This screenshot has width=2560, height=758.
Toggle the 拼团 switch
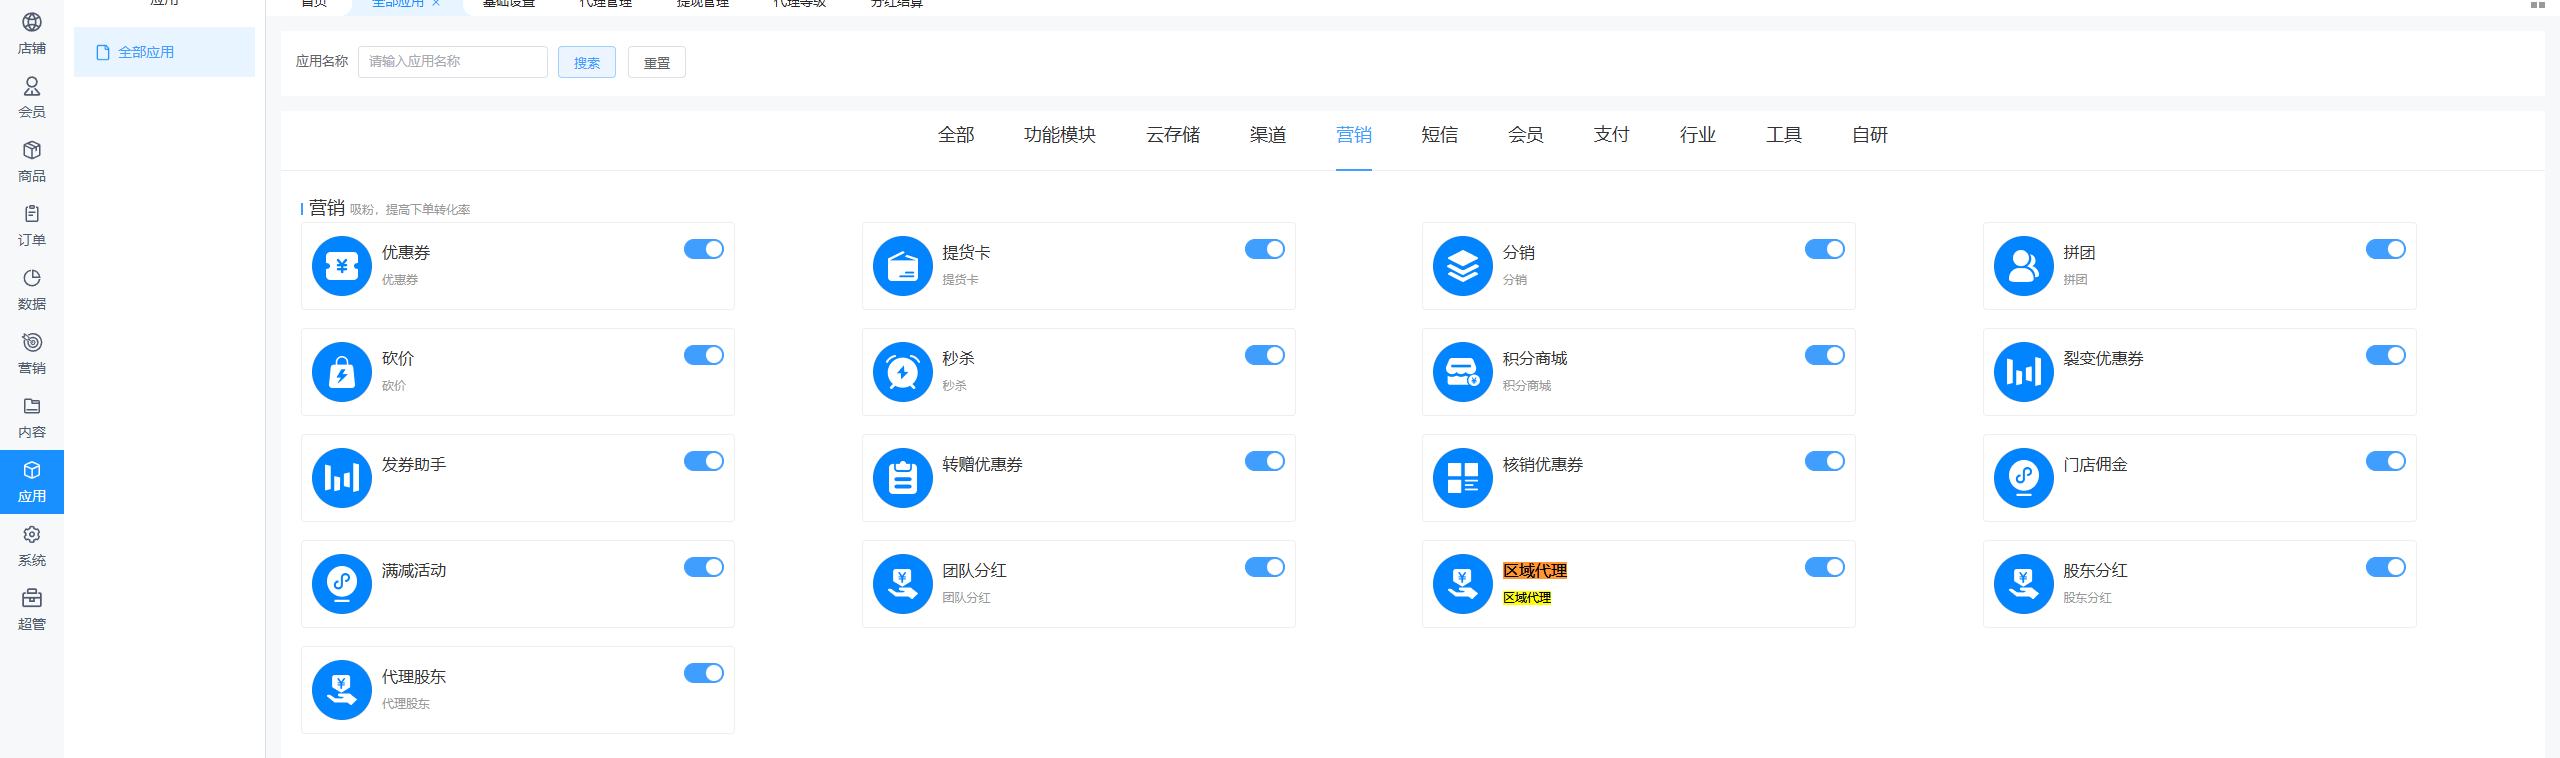2386,249
